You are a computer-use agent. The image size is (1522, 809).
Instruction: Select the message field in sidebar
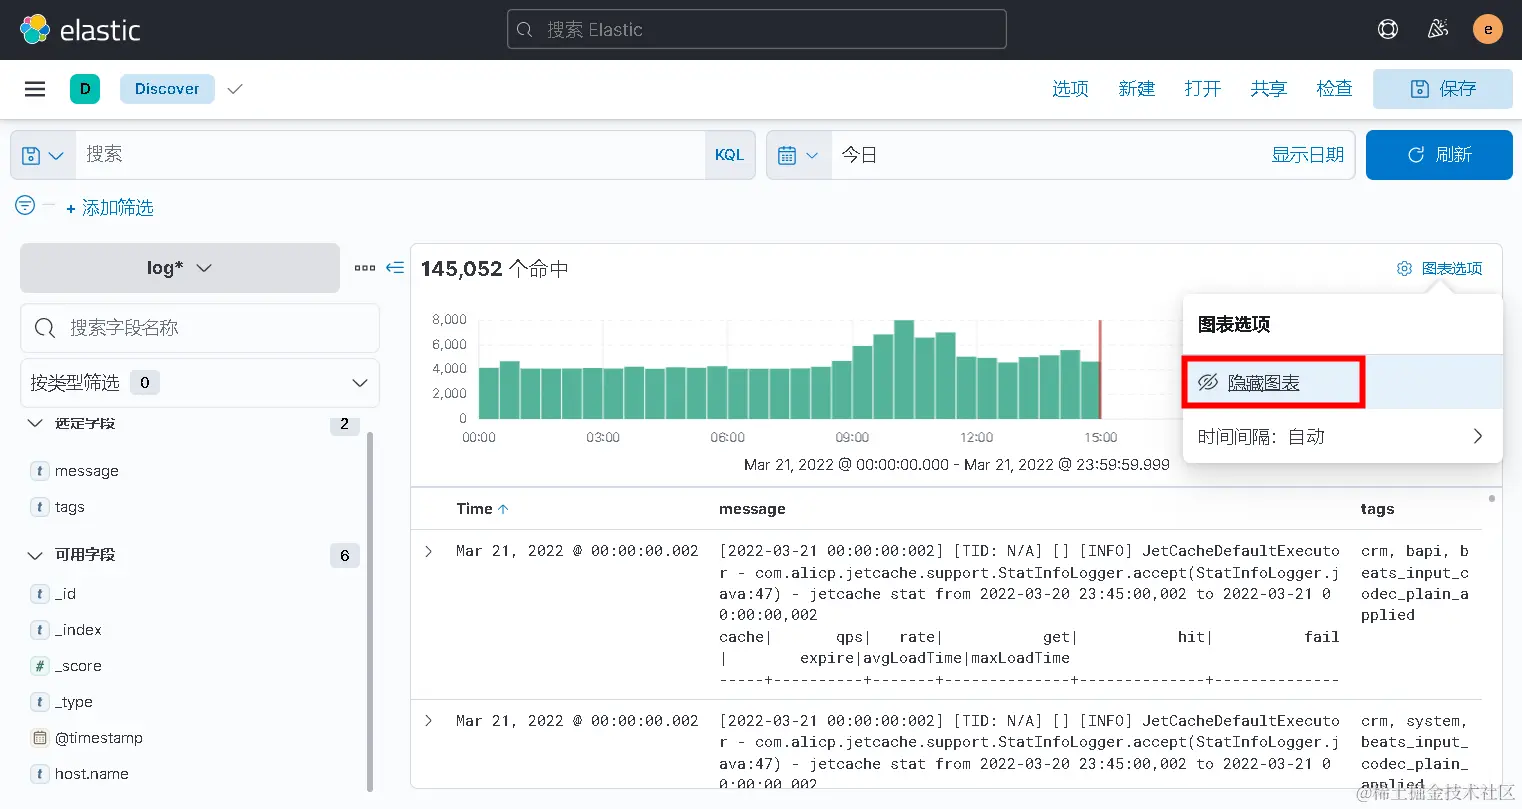[x=87, y=471]
